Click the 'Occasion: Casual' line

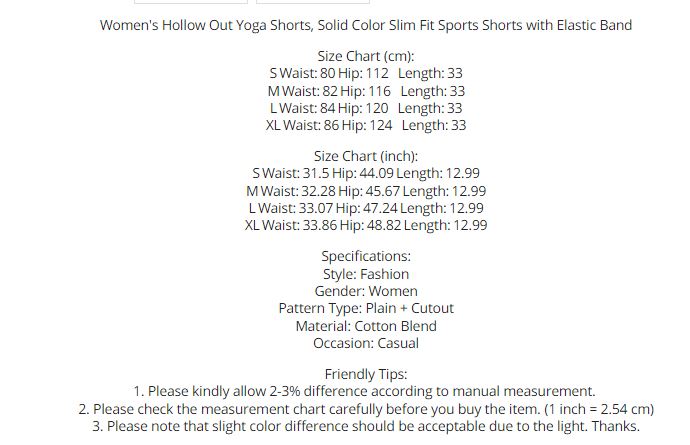click(x=365, y=343)
